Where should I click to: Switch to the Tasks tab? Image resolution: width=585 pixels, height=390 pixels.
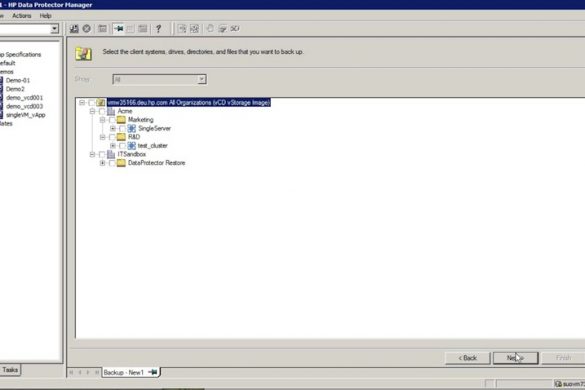coord(10,370)
